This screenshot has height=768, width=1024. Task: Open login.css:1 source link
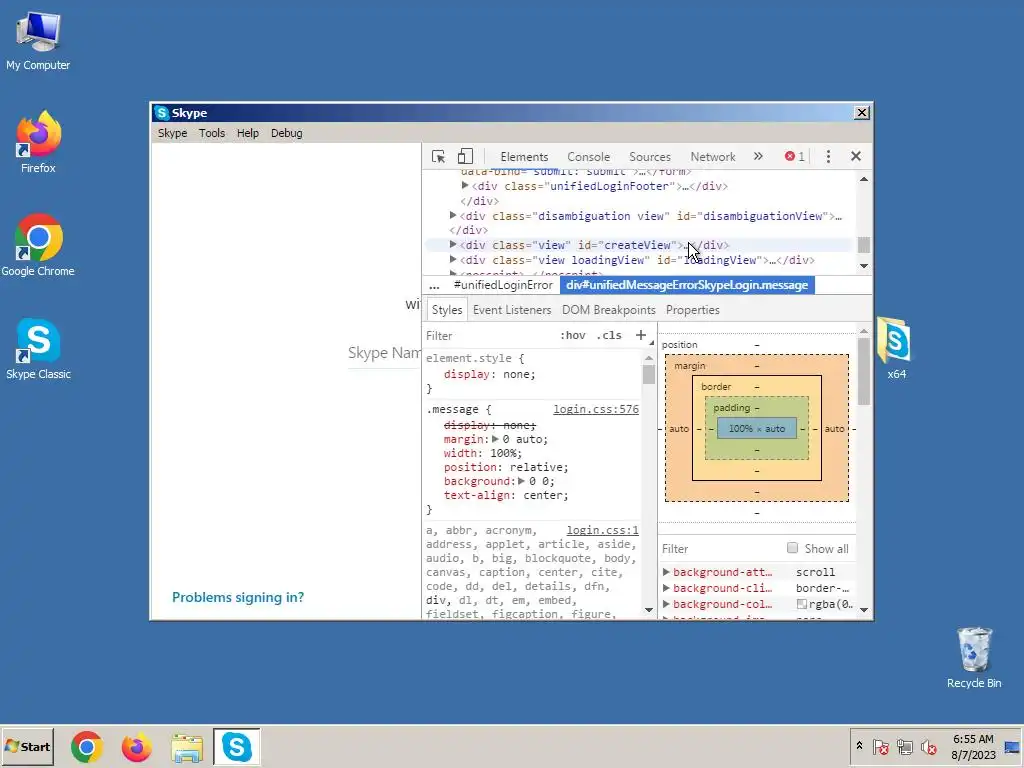tap(602, 530)
